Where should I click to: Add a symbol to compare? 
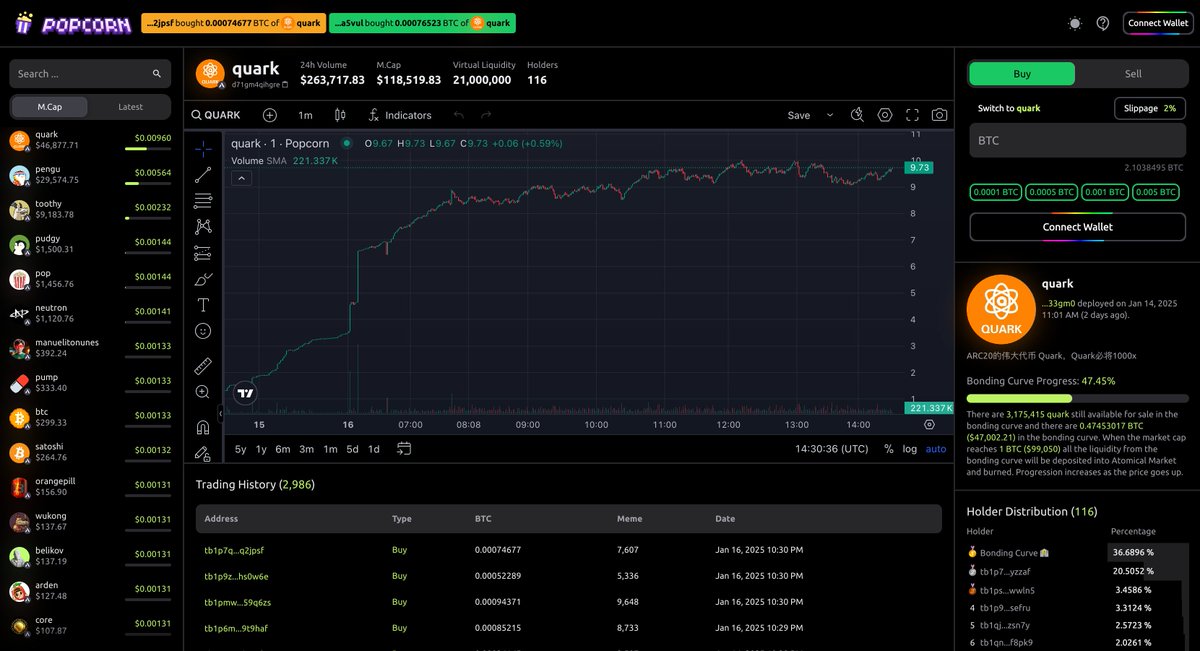pyautogui.click(x=270, y=115)
